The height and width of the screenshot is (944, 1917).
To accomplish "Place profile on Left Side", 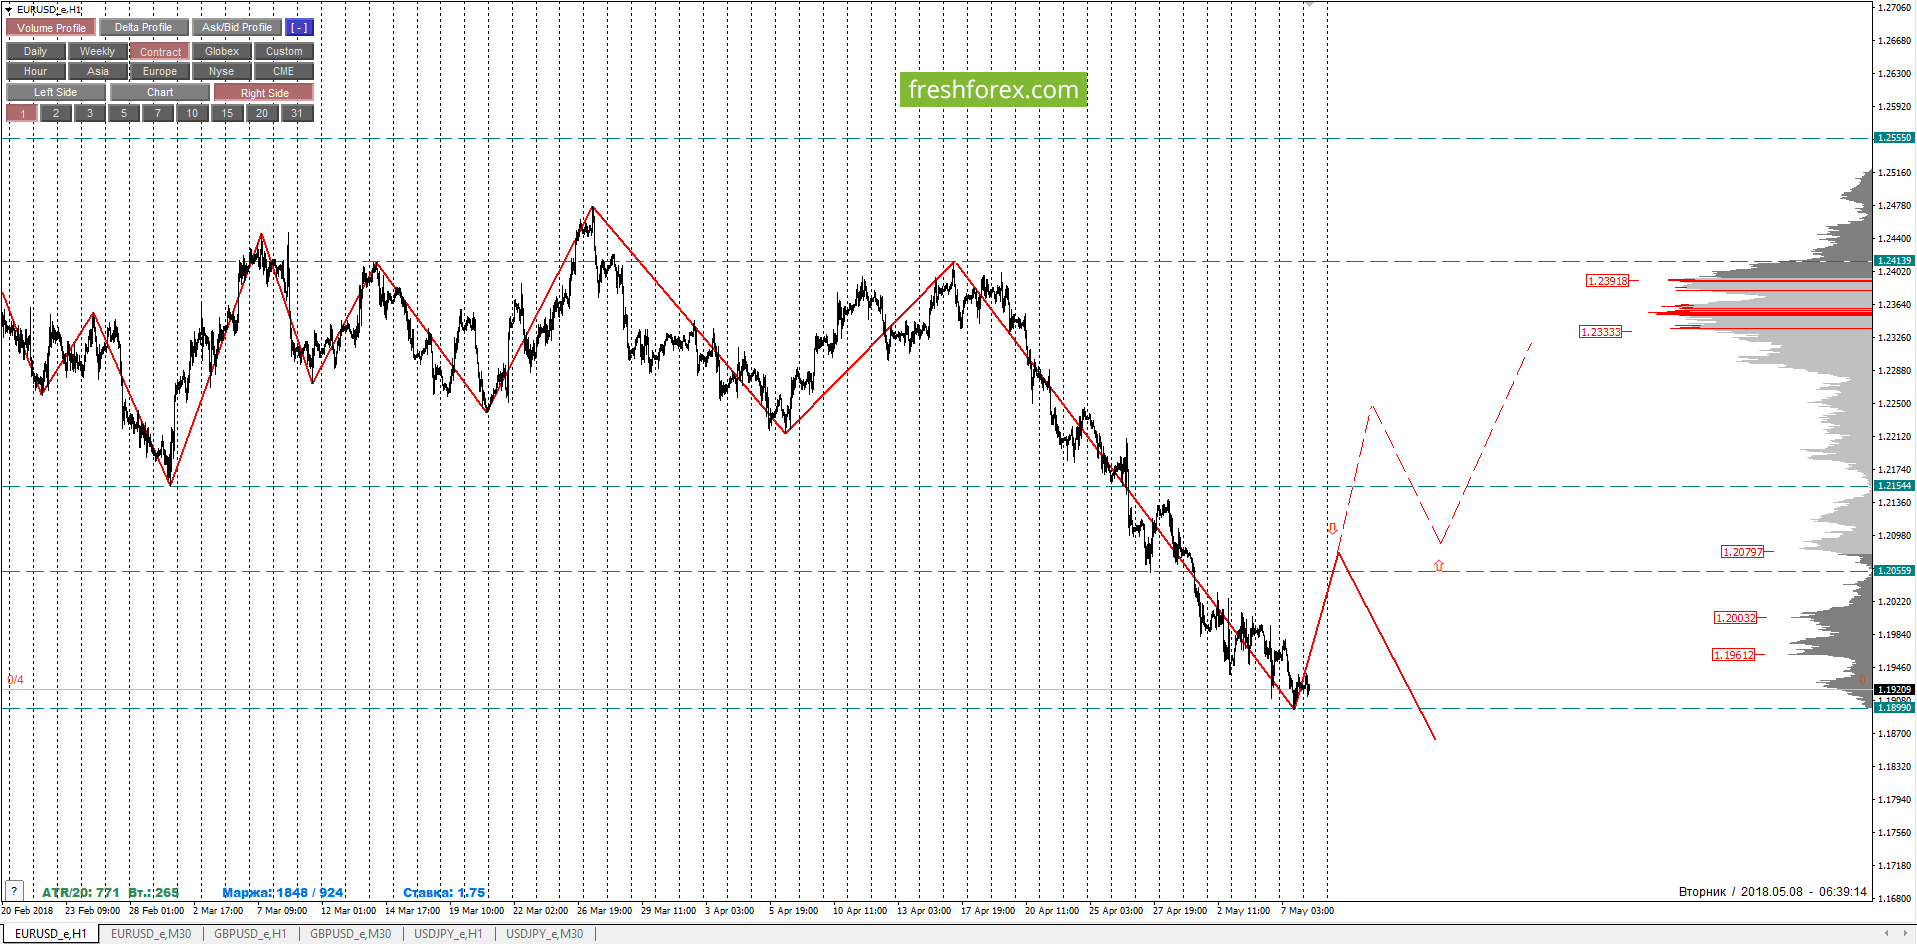I will point(55,92).
